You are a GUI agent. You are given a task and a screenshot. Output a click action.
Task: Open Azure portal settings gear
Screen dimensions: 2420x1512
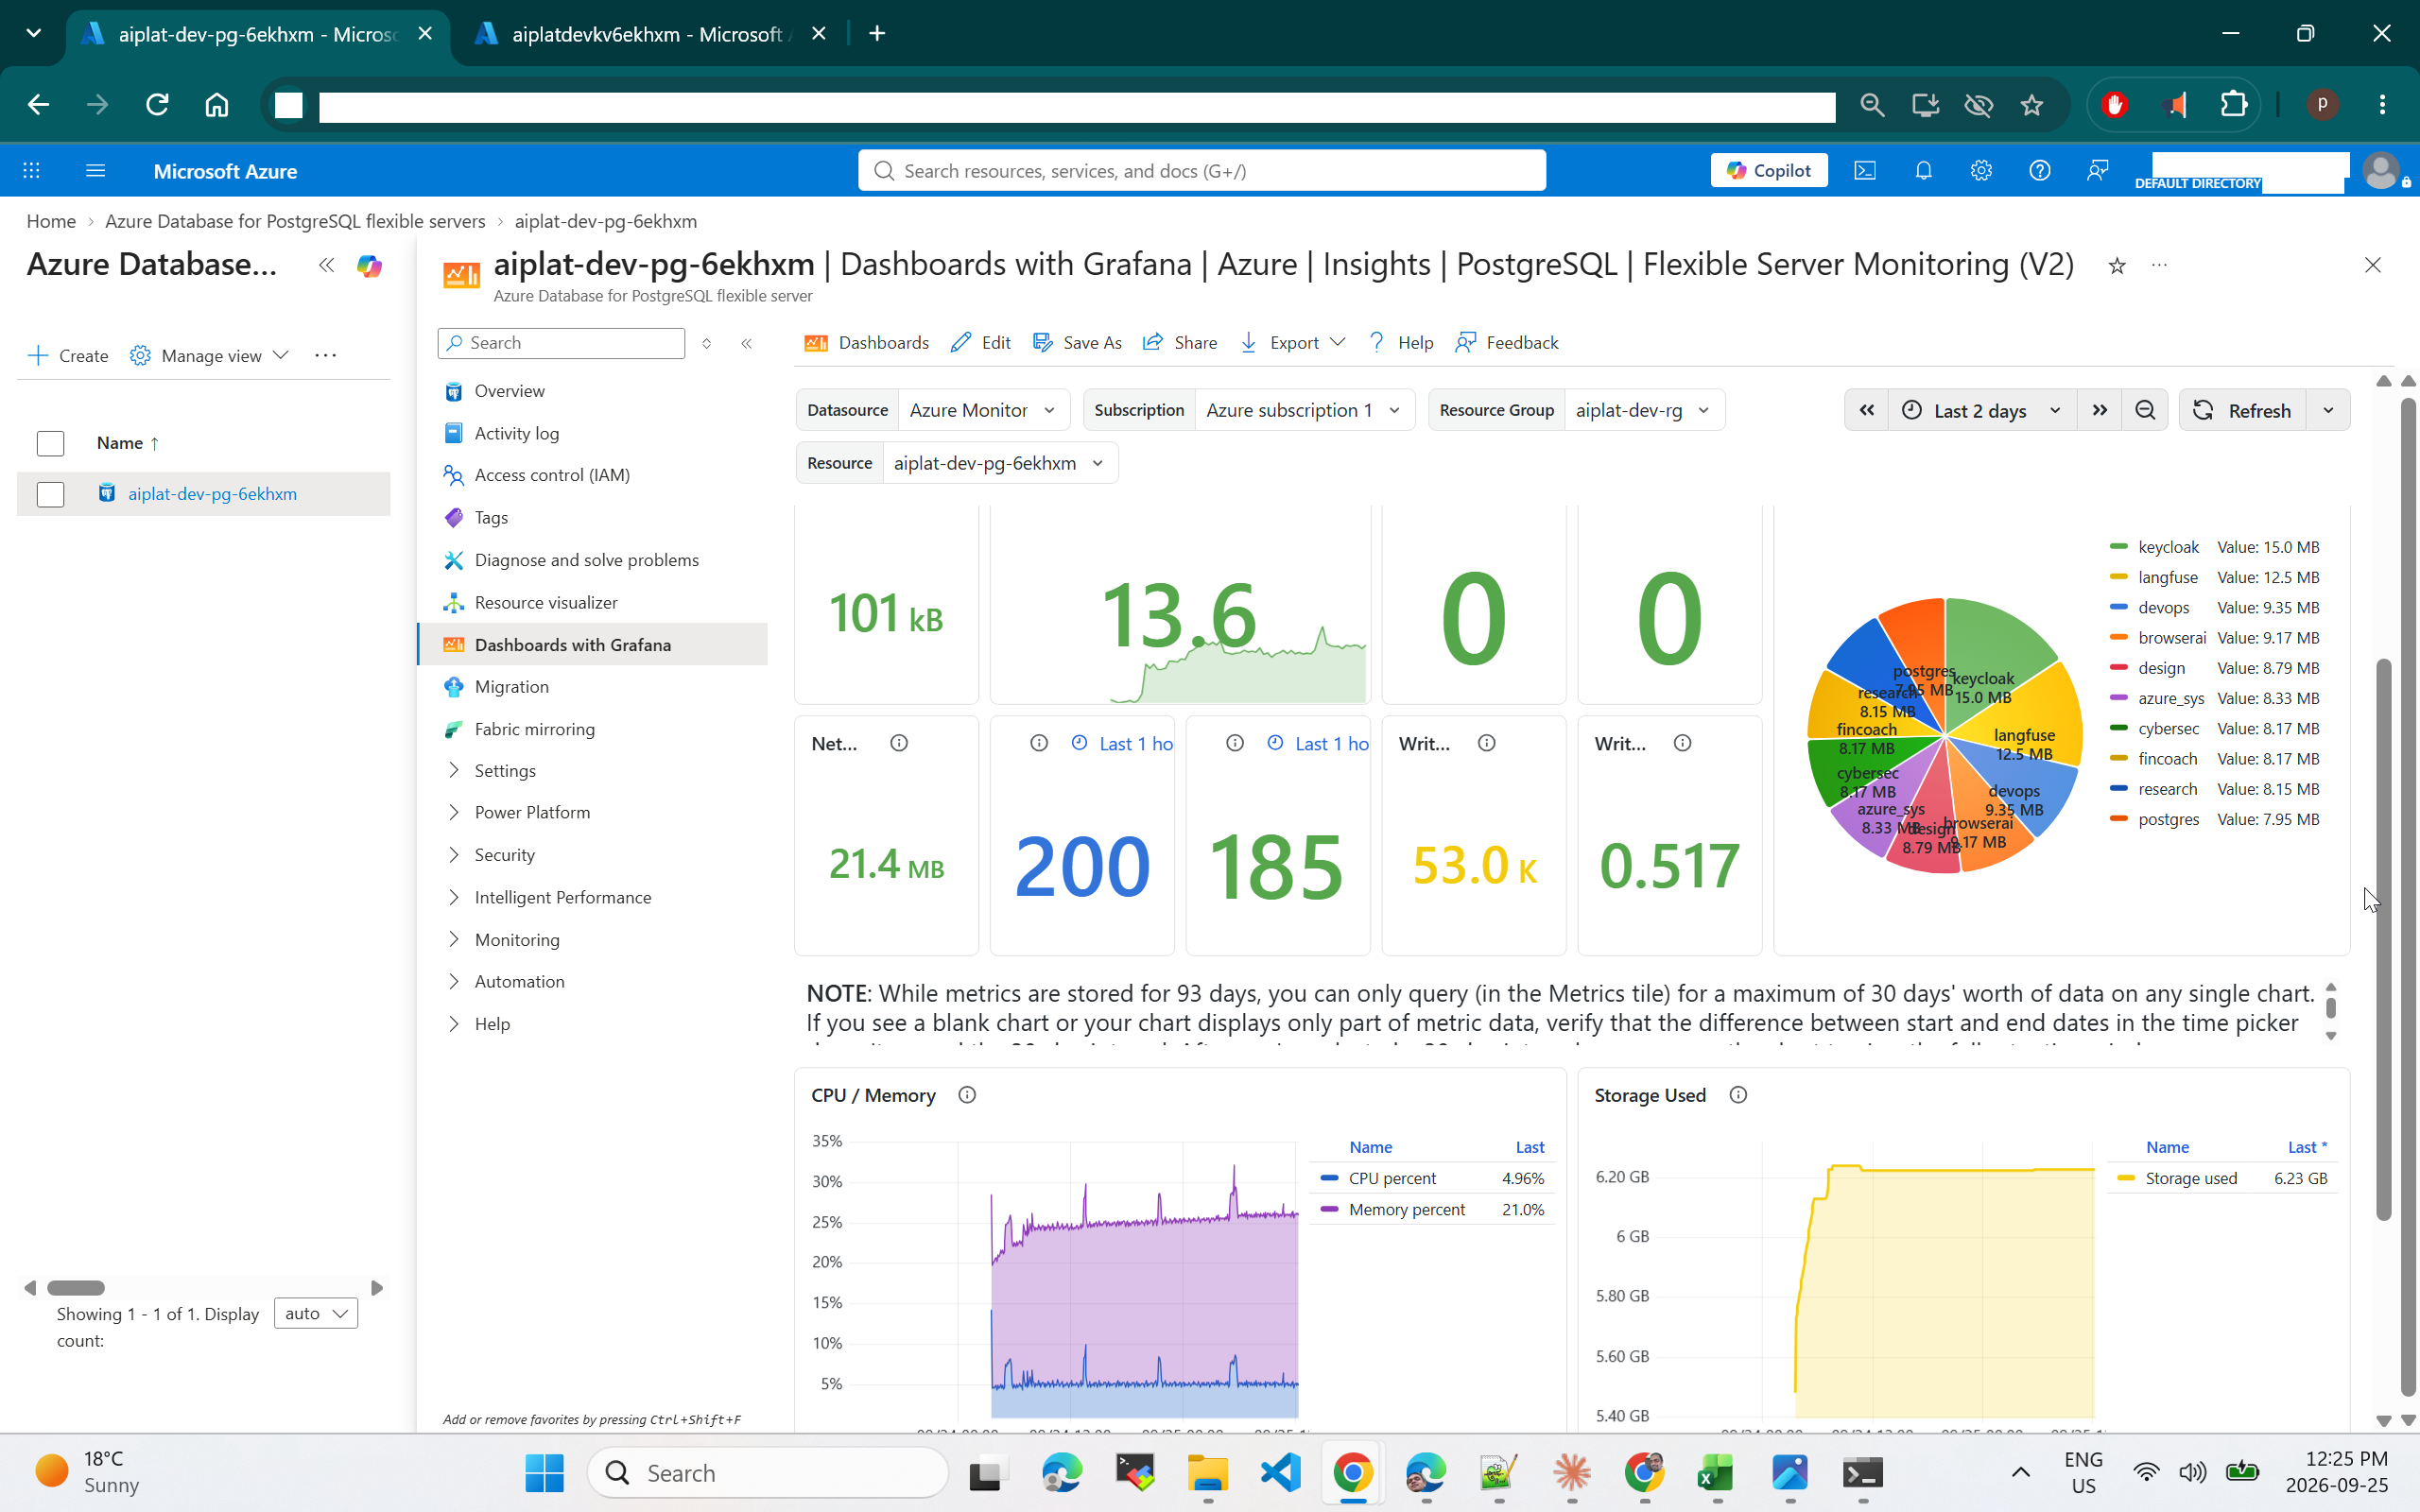click(1981, 171)
